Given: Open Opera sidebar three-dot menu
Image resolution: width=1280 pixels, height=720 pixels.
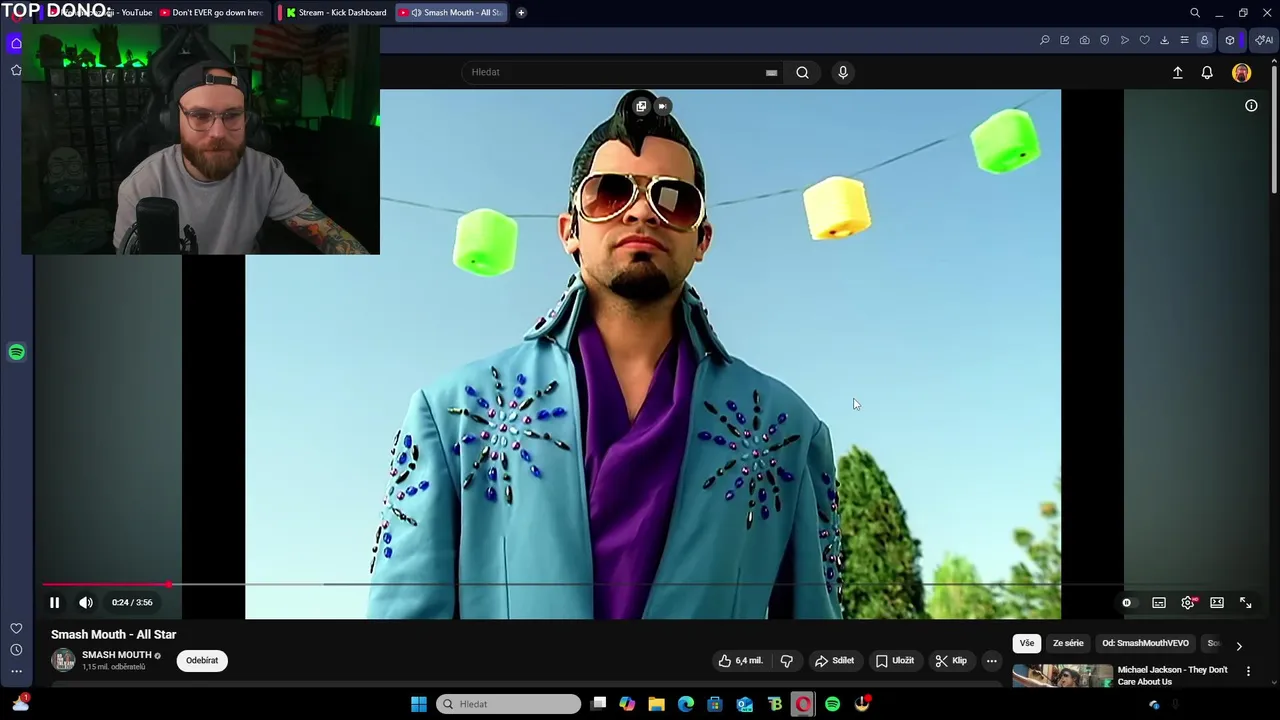Looking at the screenshot, I should (x=16, y=671).
